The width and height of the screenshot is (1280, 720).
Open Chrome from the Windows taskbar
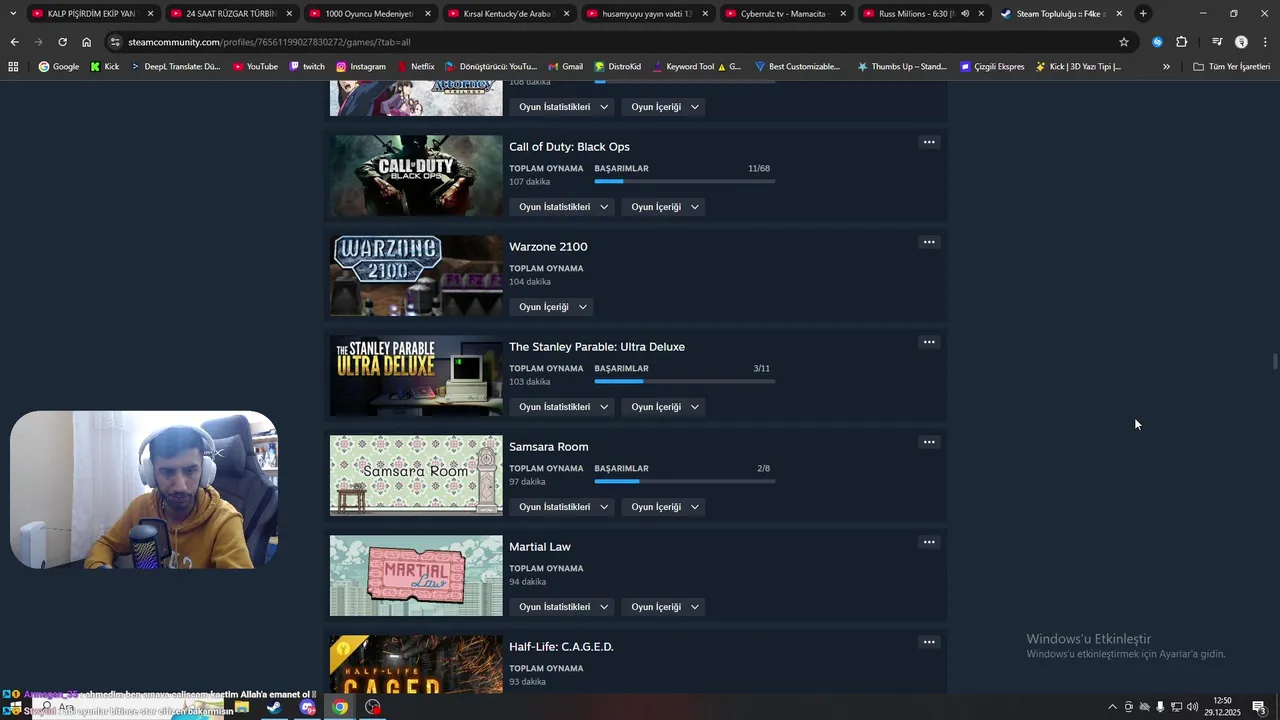coord(340,707)
